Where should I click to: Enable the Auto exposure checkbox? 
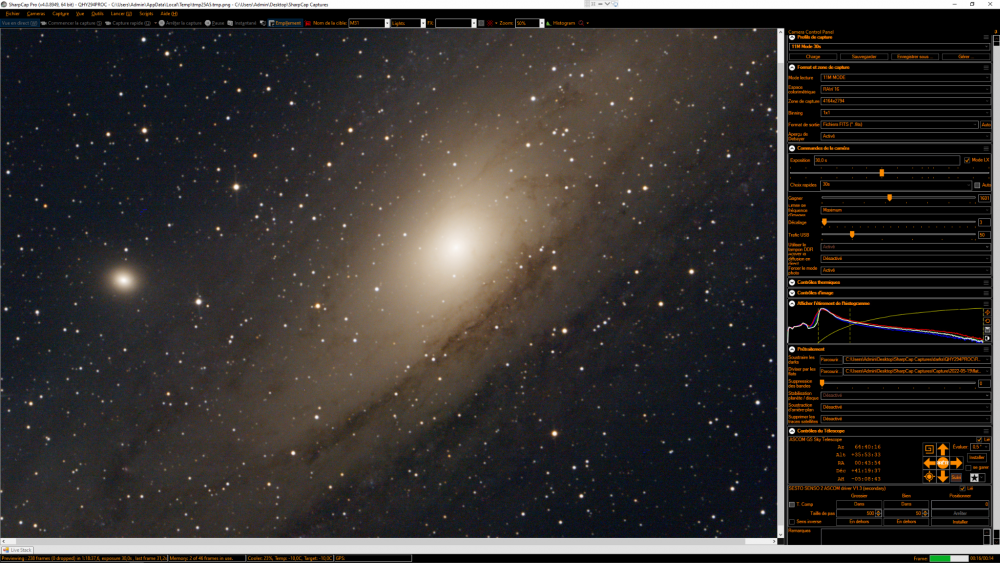click(x=977, y=185)
